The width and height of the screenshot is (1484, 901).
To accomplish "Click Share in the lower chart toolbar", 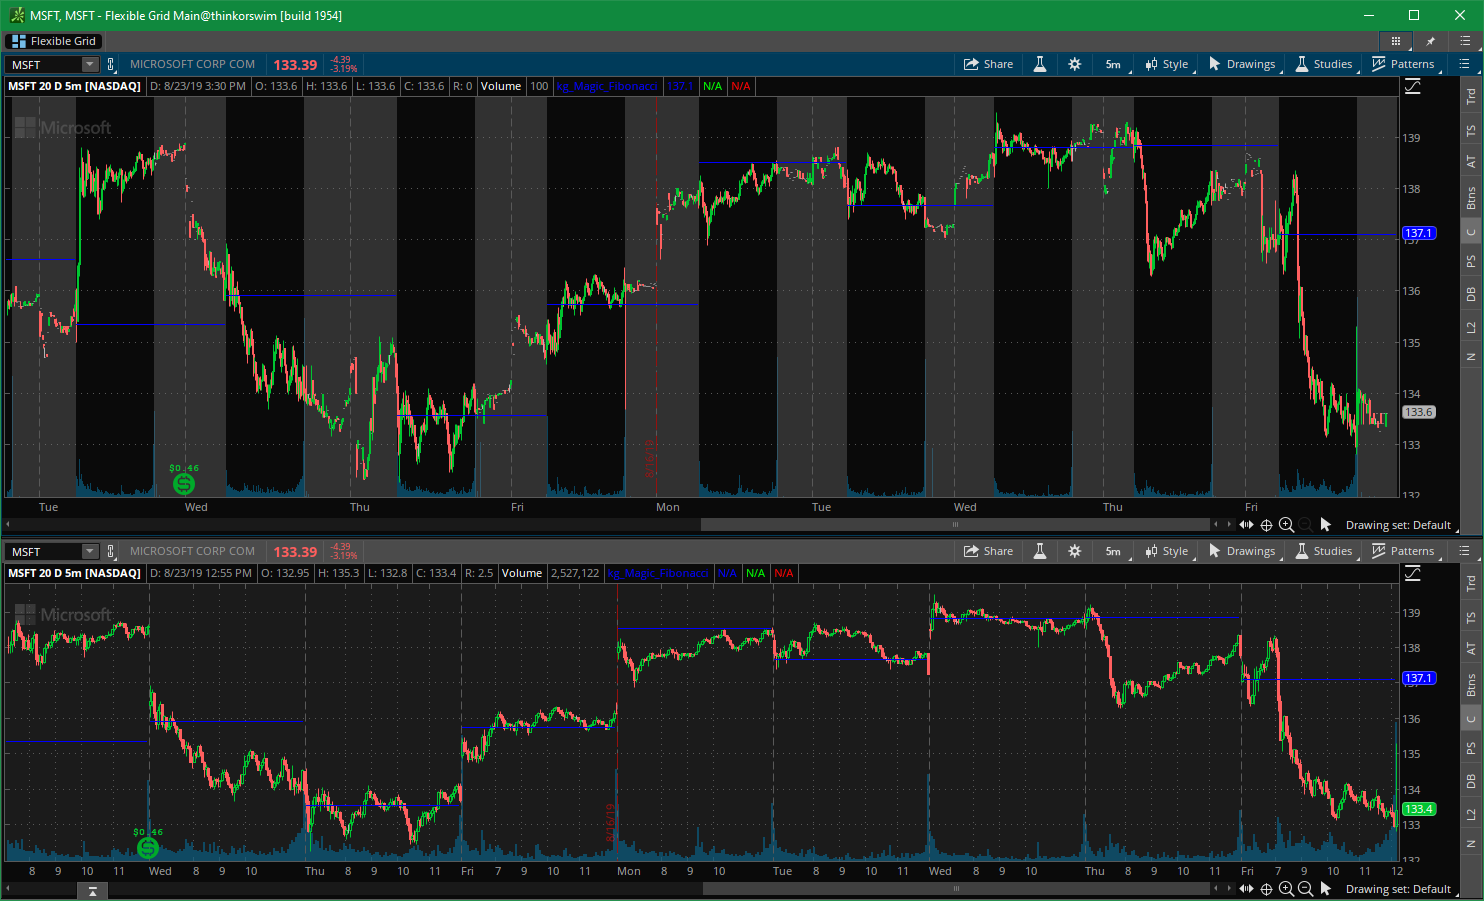I will click(988, 551).
